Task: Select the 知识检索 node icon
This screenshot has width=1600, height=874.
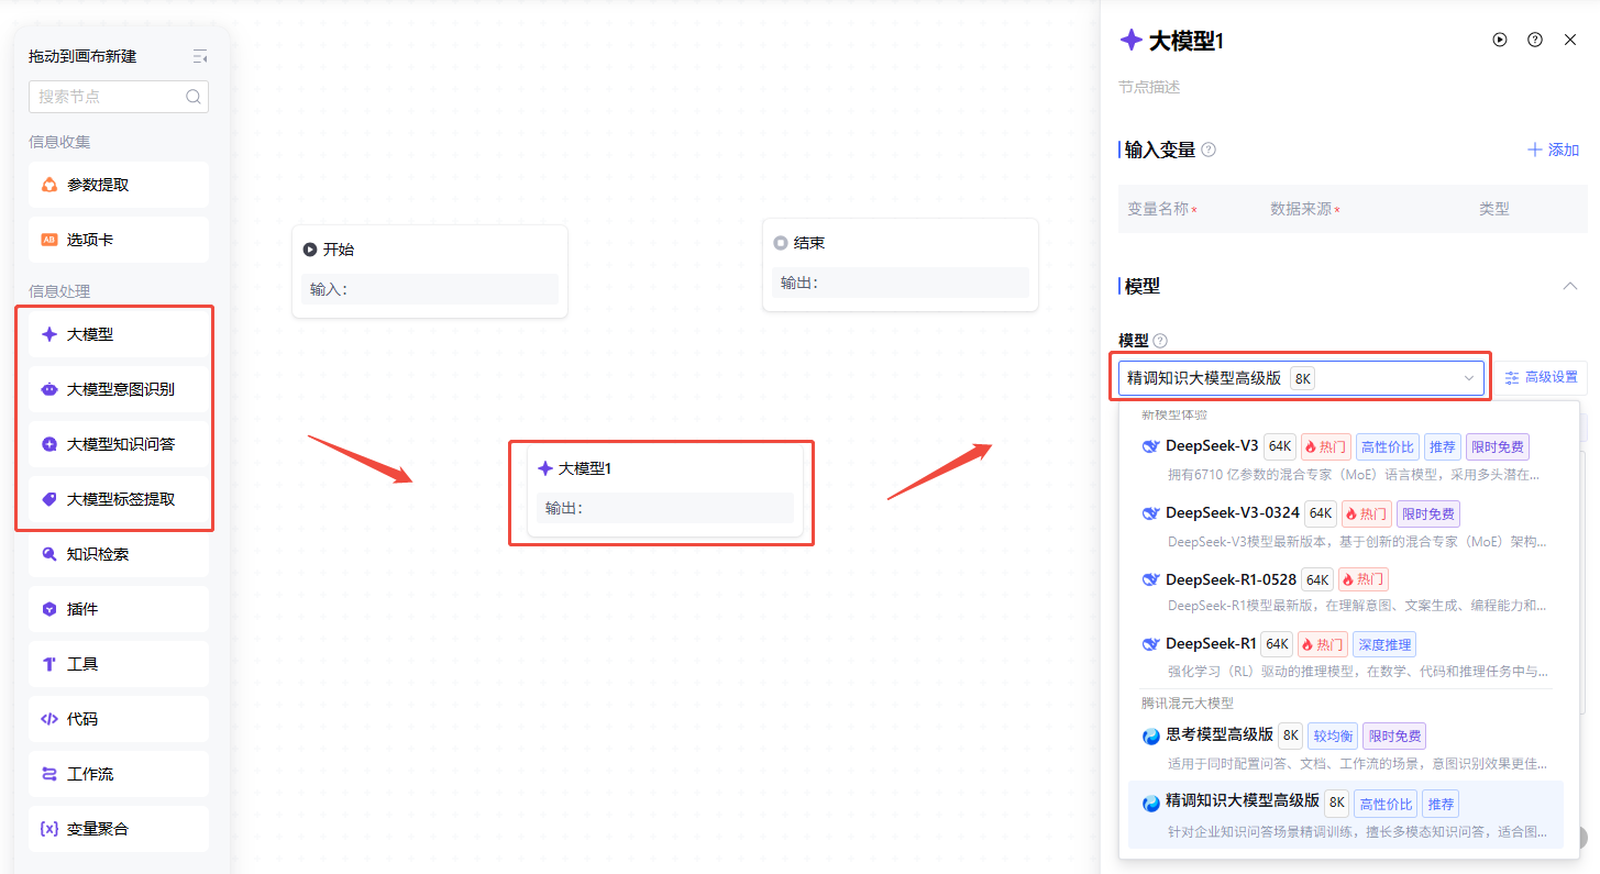Action: 49,554
